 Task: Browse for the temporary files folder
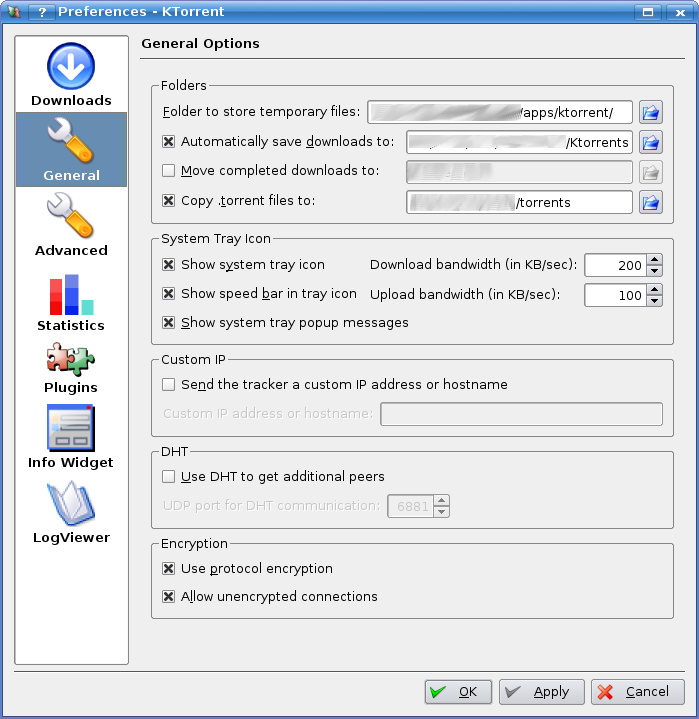pyautogui.click(x=651, y=112)
